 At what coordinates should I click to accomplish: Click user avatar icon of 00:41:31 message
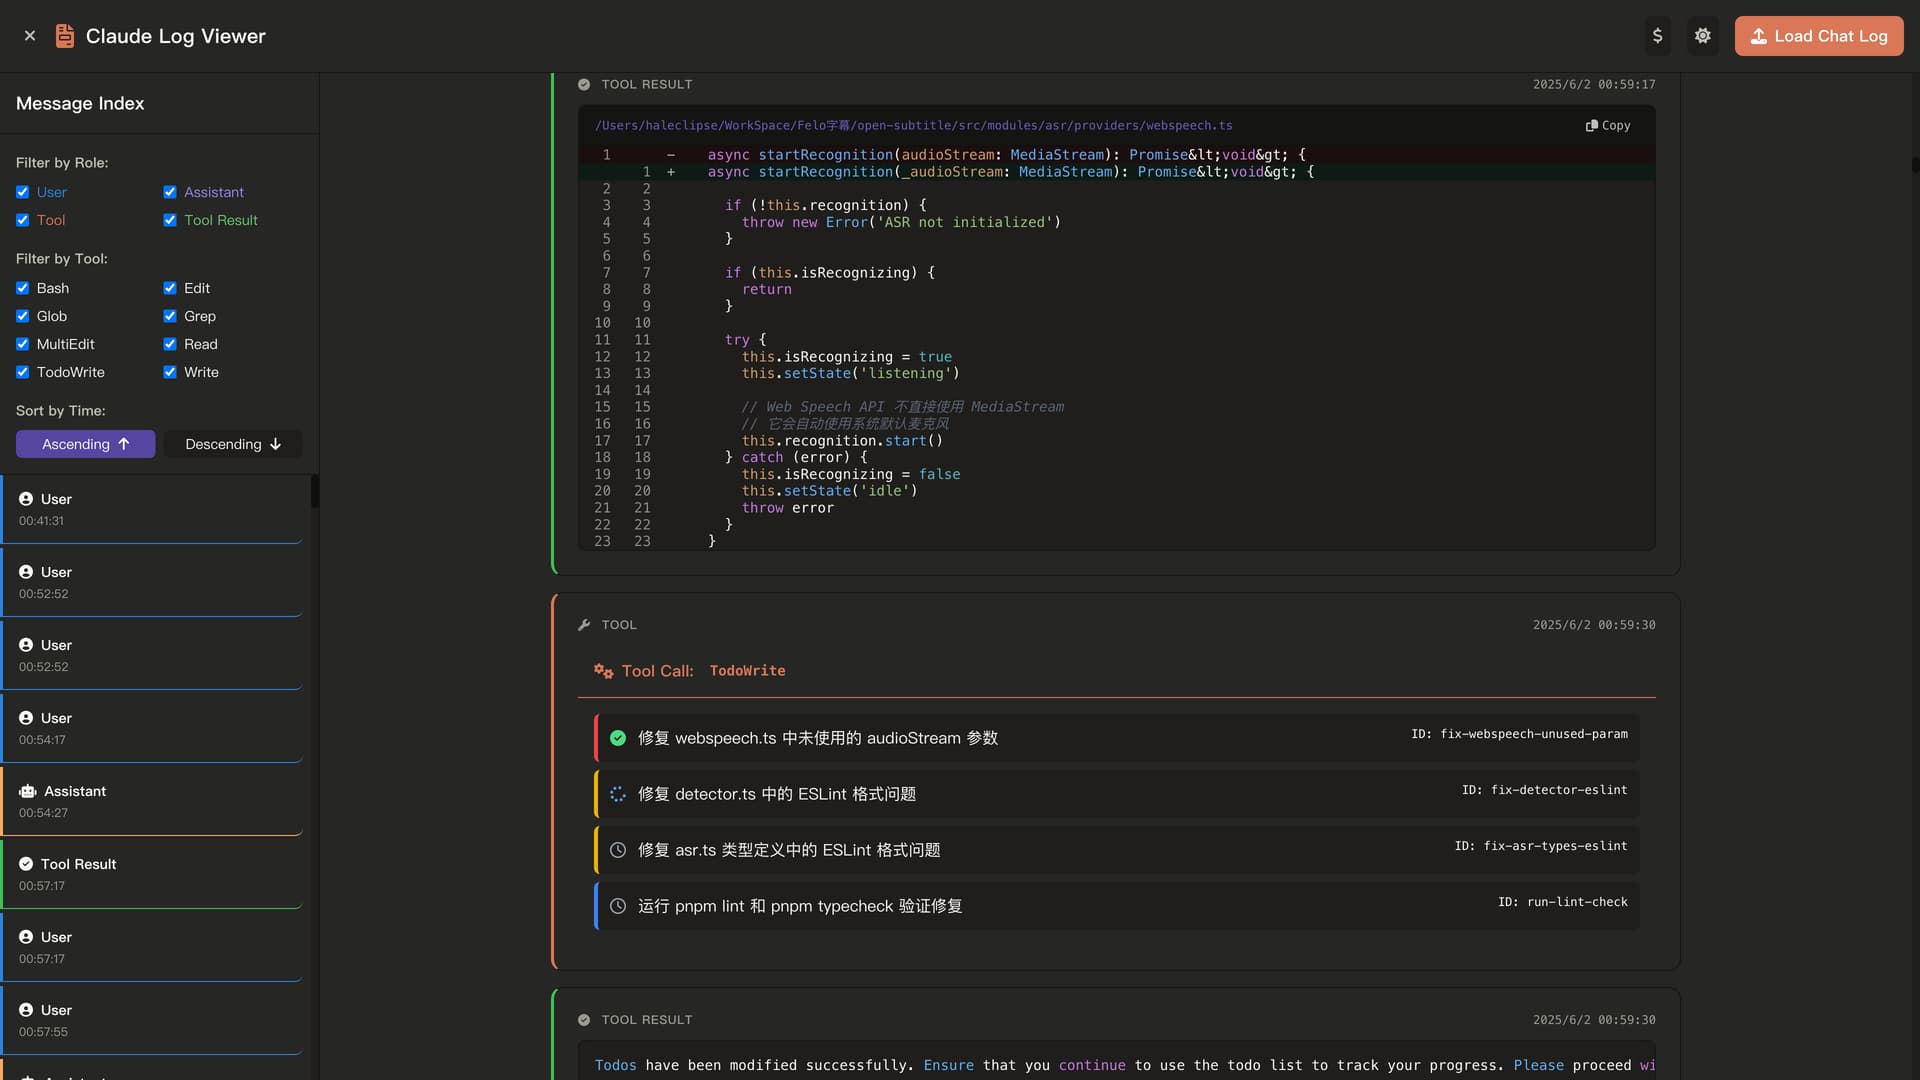click(x=26, y=499)
